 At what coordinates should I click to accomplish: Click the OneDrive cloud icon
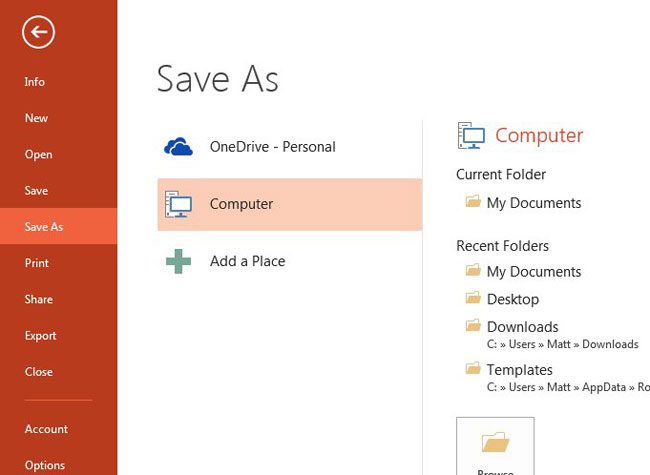(178, 147)
